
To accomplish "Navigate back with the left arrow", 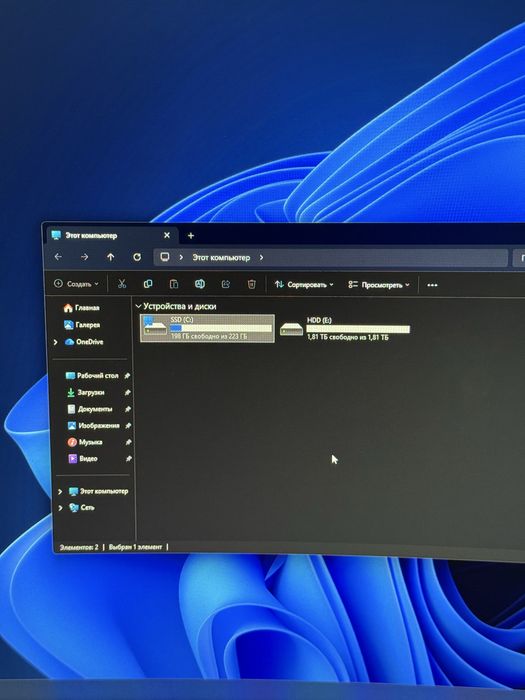I will pyautogui.click(x=58, y=257).
